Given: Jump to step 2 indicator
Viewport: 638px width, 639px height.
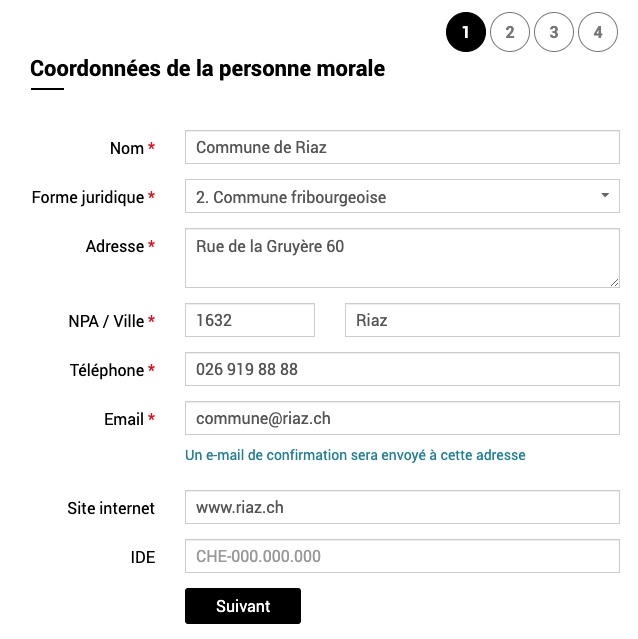Looking at the screenshot, I should pos(510,32).
